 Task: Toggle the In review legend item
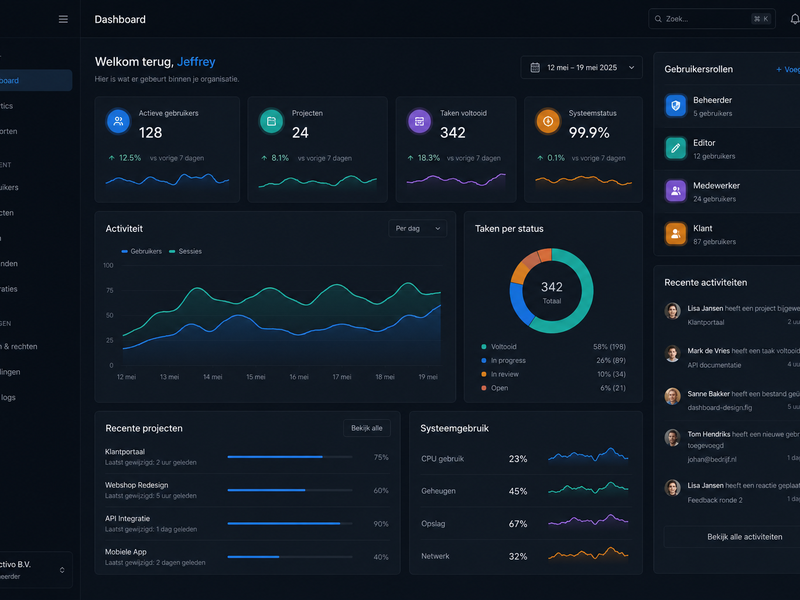(500, 374)
